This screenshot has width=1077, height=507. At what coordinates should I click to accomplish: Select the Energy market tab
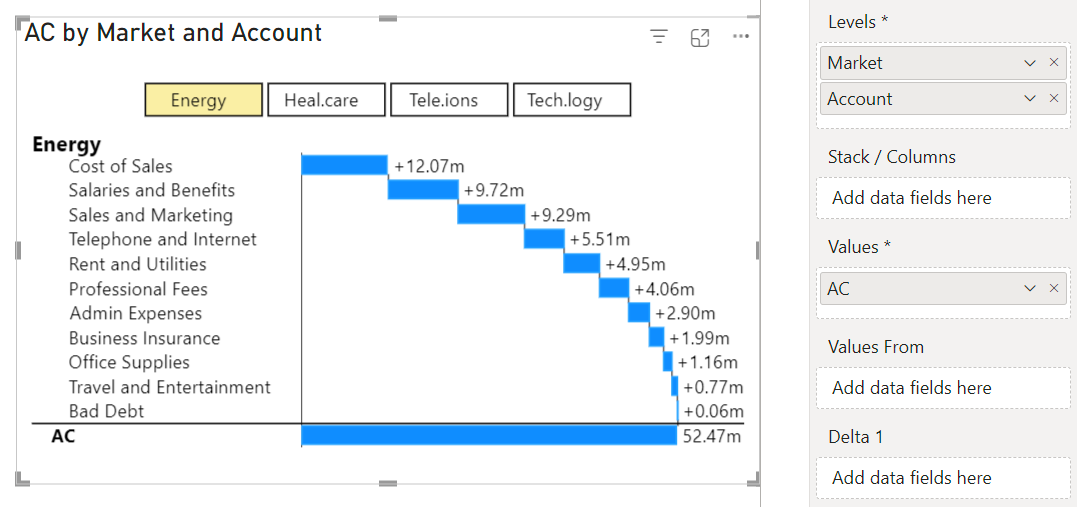tap(204, 100)
